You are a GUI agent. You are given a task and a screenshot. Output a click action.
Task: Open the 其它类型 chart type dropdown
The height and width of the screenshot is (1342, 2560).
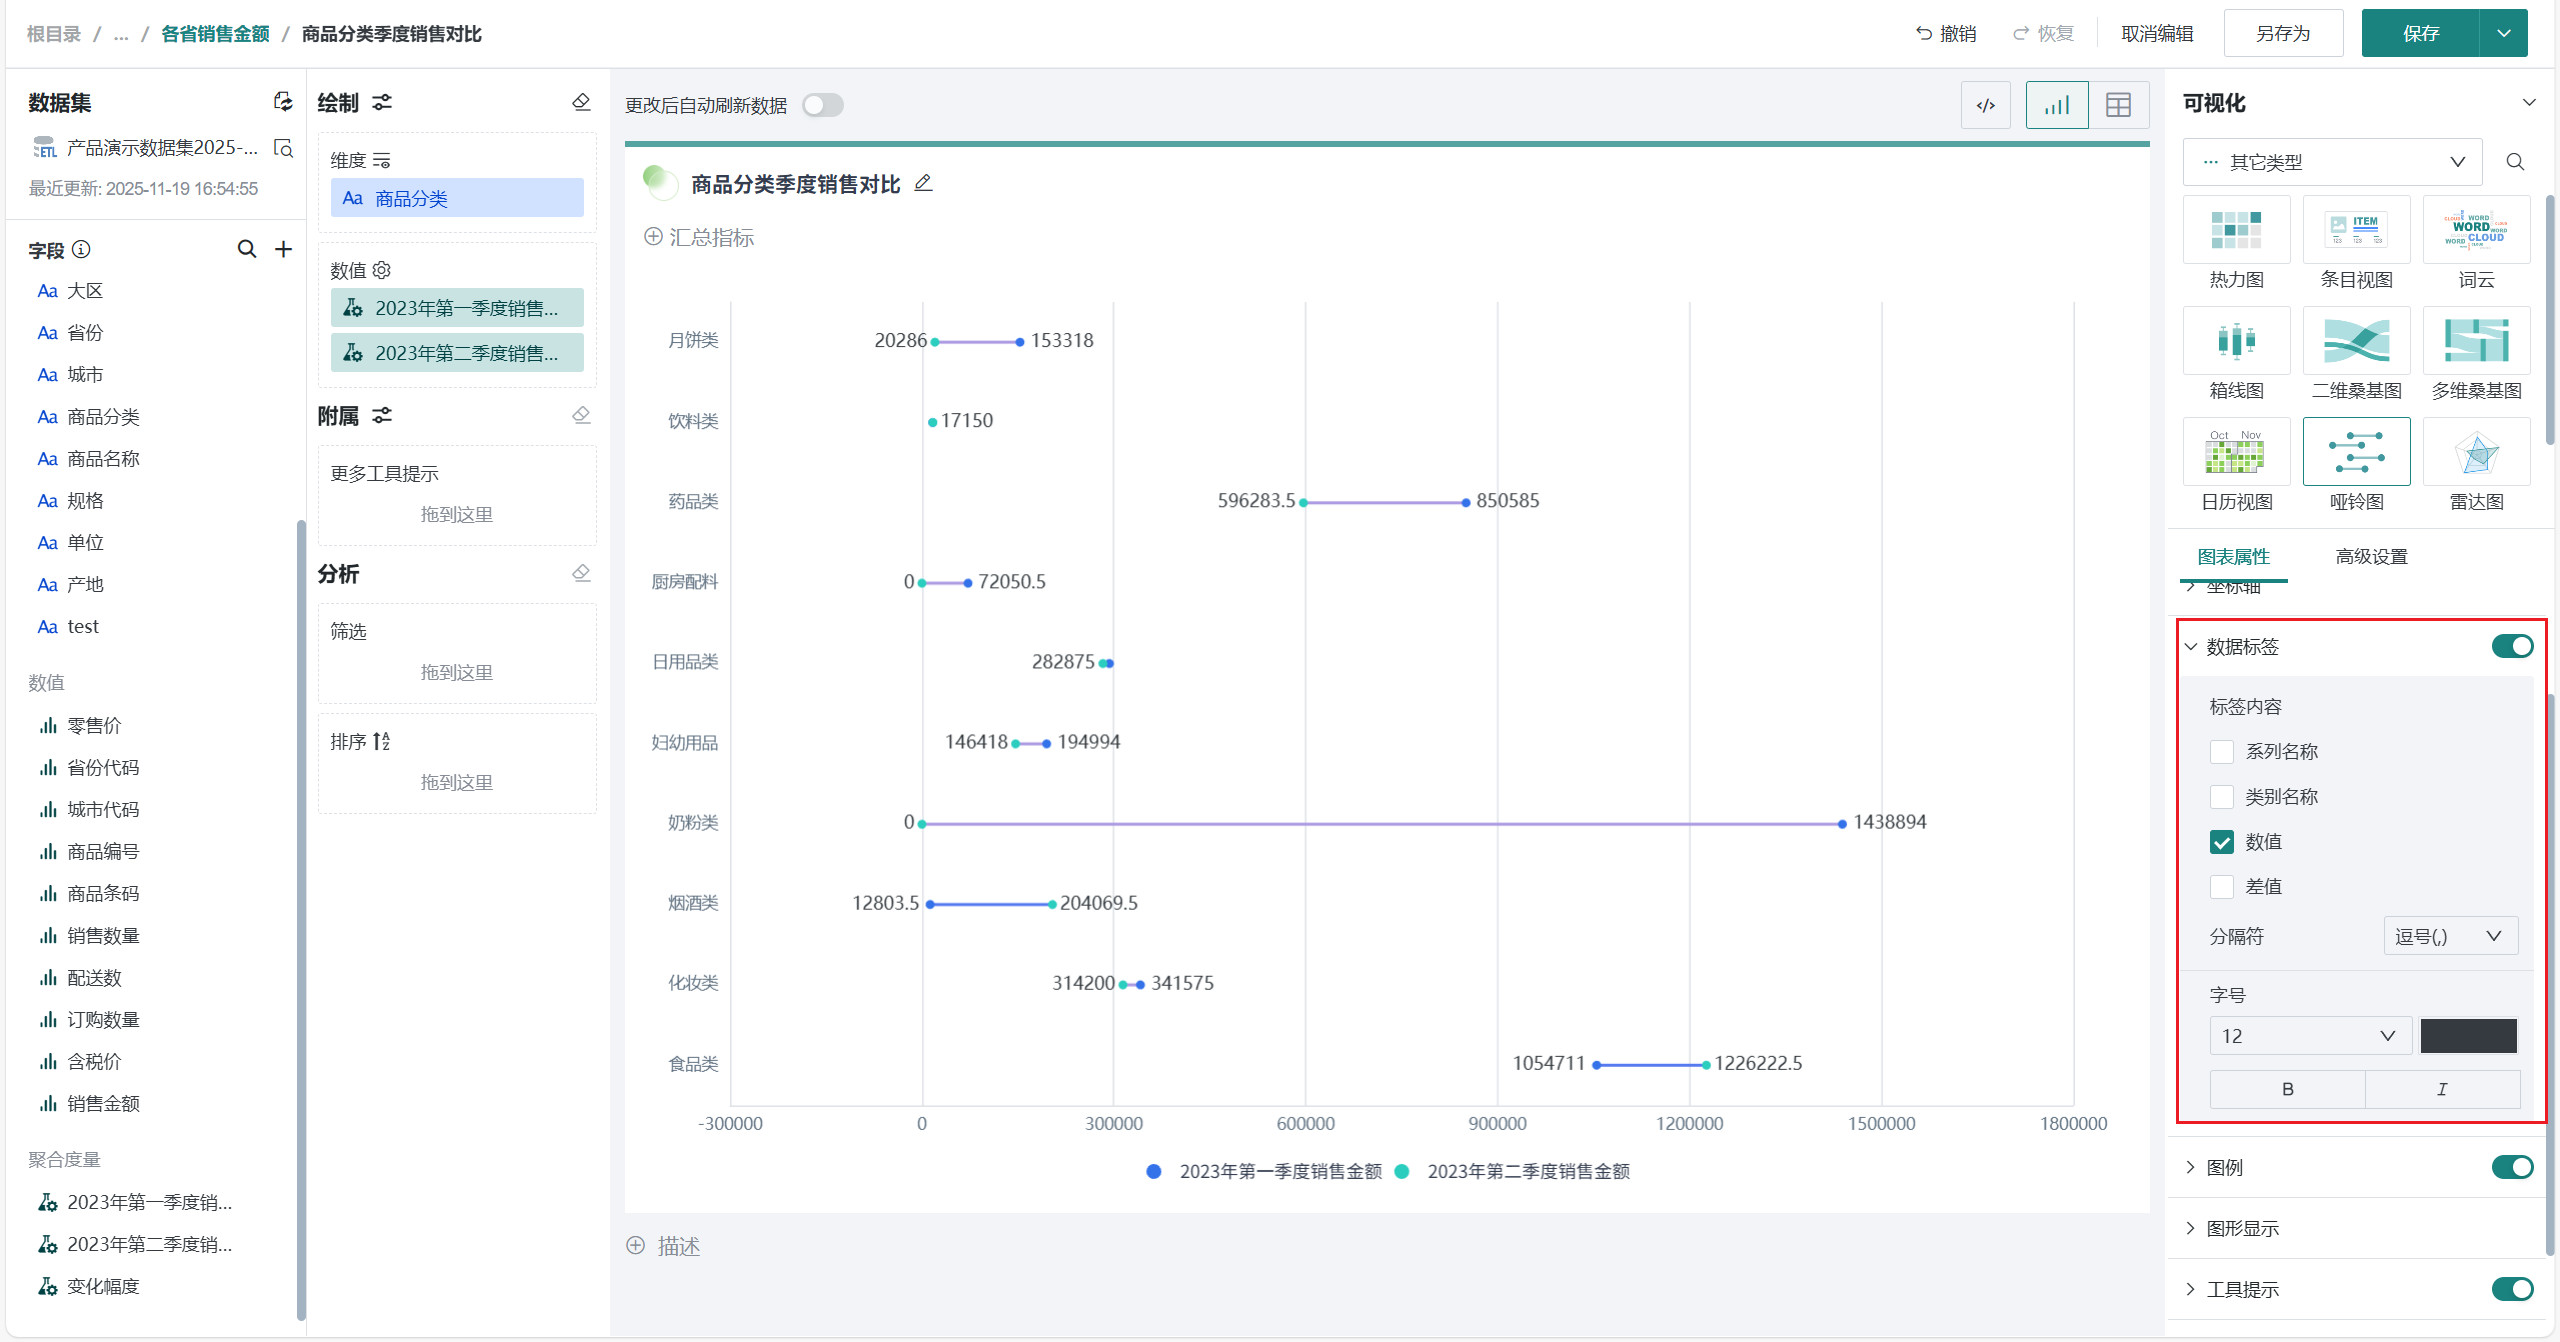coord(2332,162)
